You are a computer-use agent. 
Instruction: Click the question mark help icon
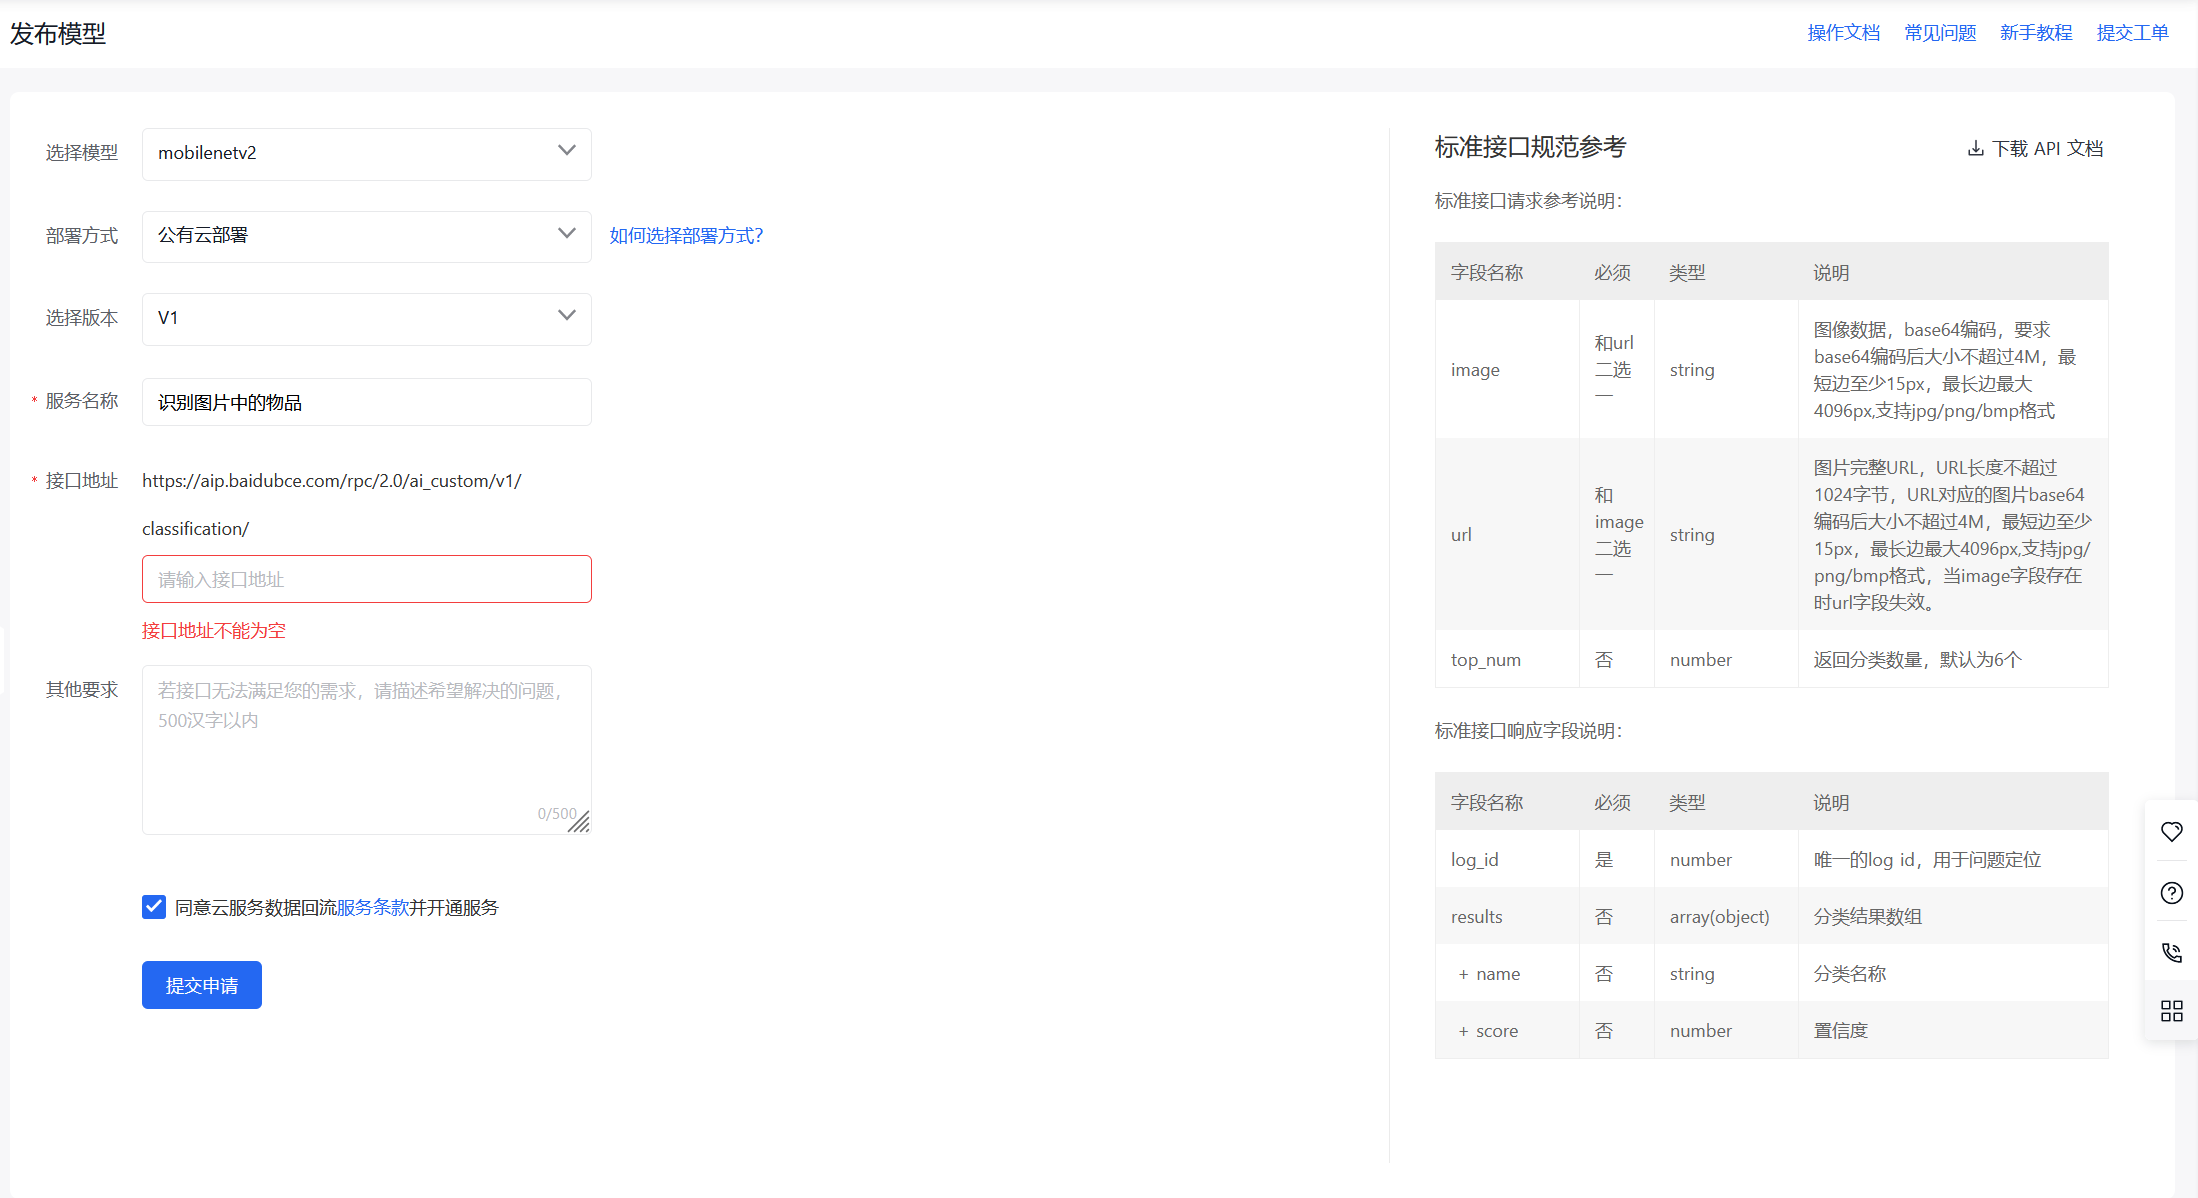(2171, 893)
